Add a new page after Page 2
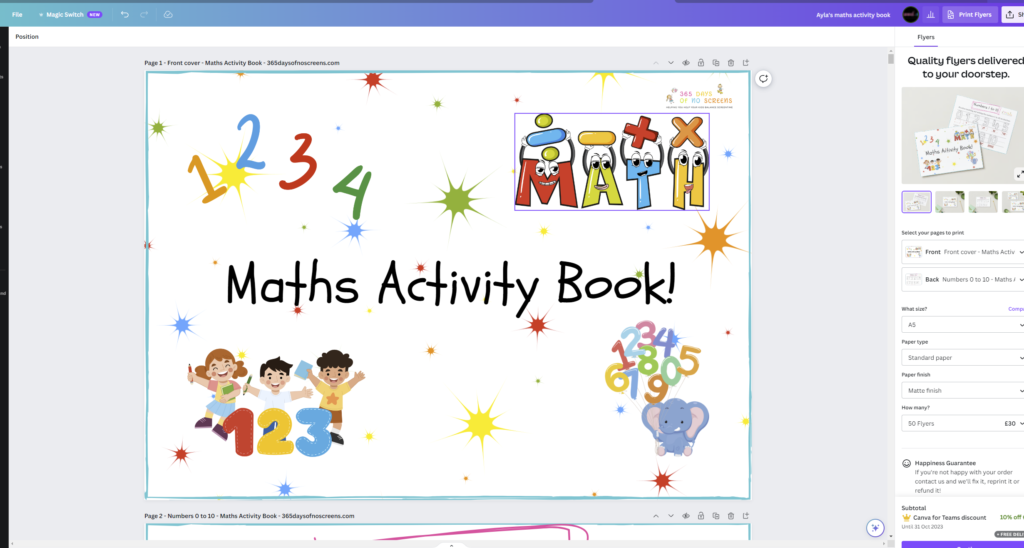This screenshot has height=548, width=1024. point(746,516)
